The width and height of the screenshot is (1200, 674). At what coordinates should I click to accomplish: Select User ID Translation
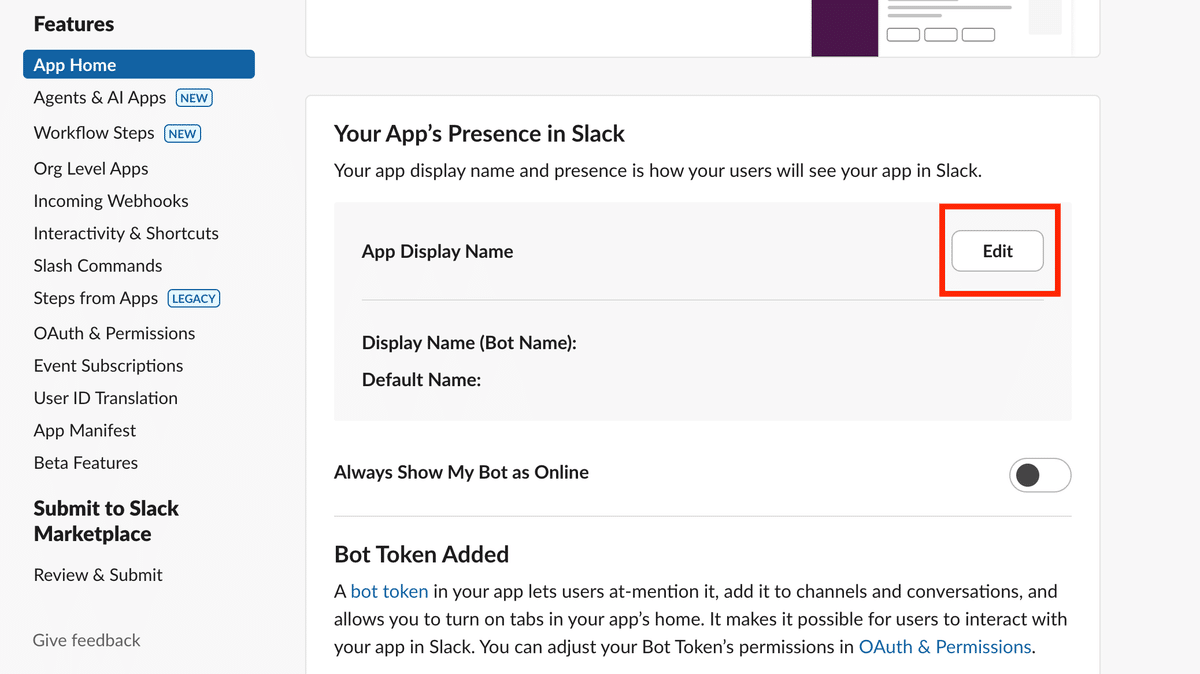tap(105, 397)
